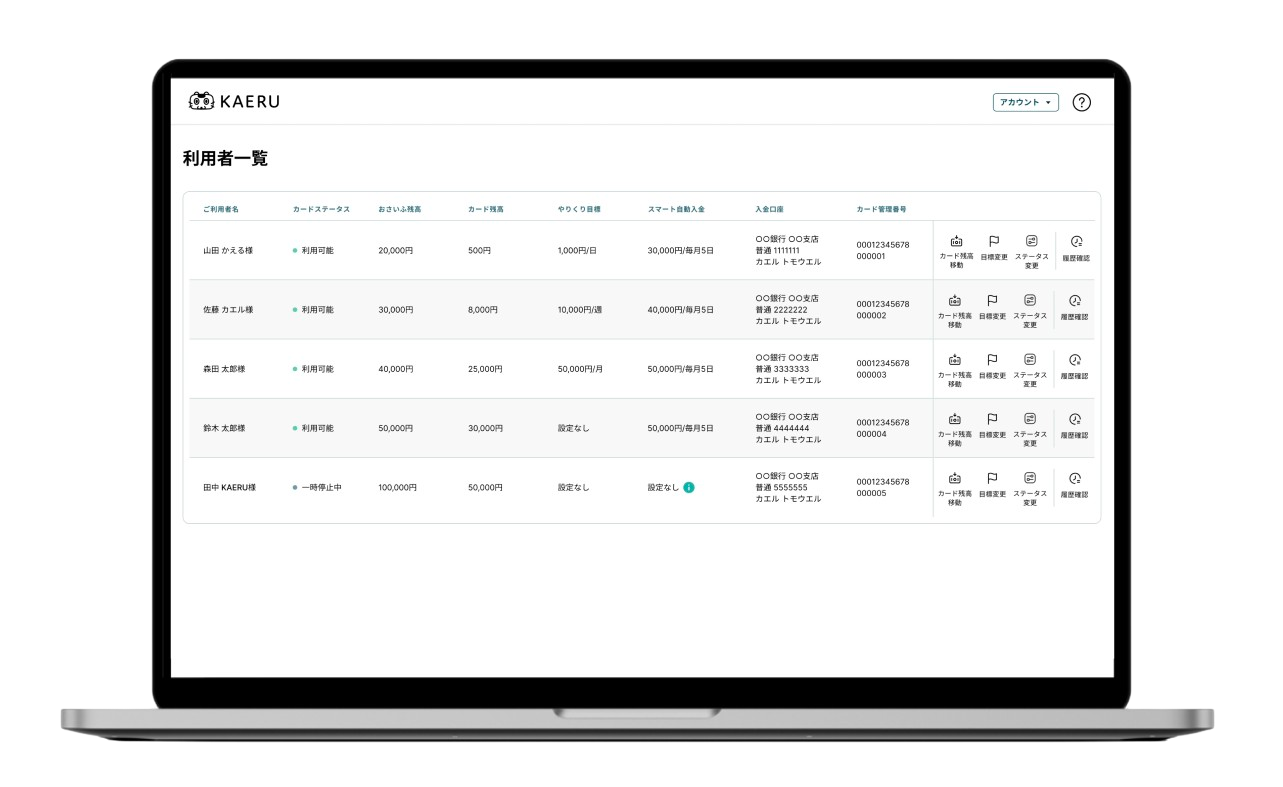Click the ご利用者名 column header
Screen dimensions: 1283x787
tap(221, 209)
